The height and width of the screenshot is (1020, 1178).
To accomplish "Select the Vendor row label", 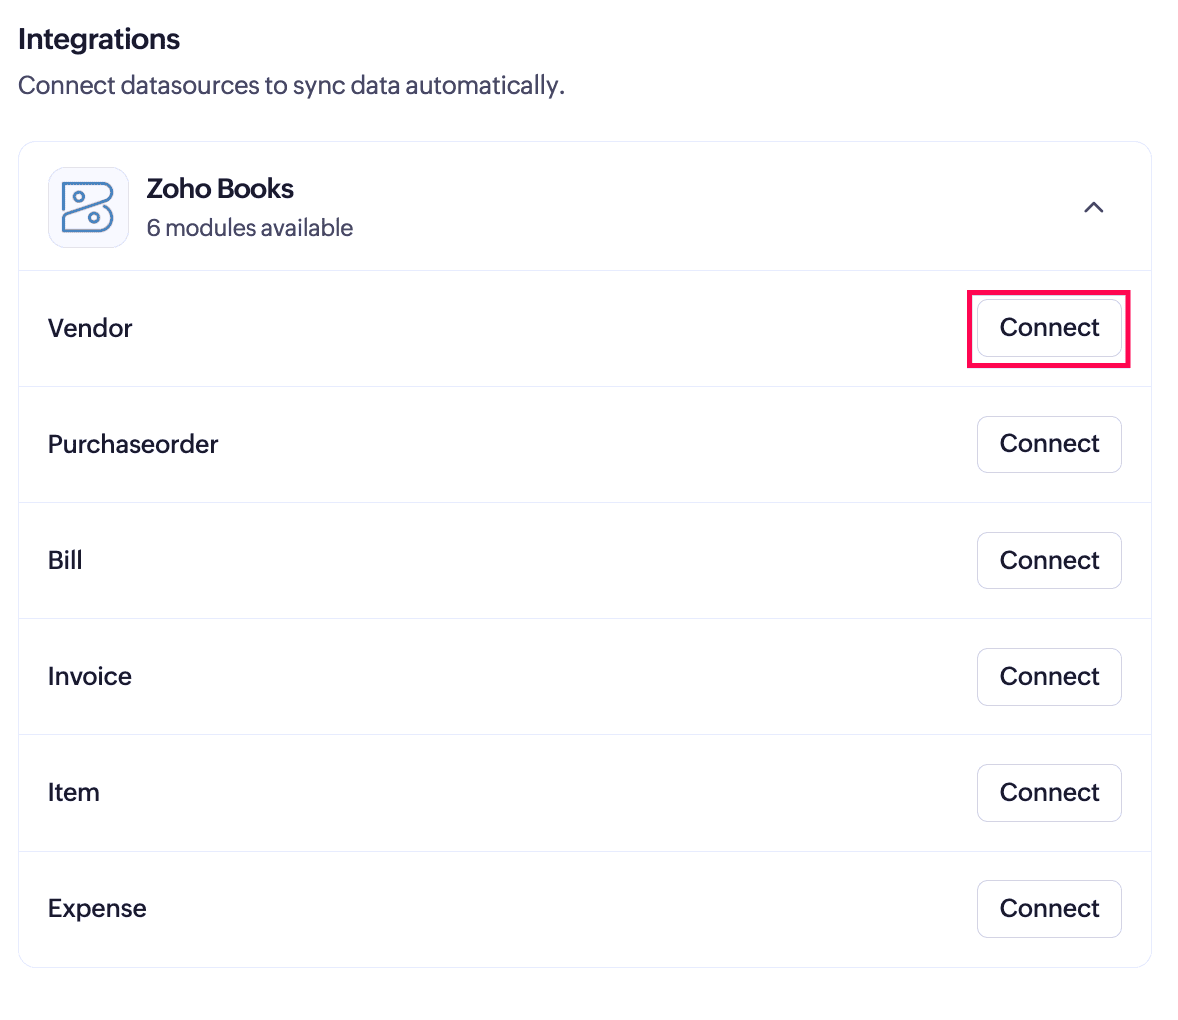I will point(90,328).
